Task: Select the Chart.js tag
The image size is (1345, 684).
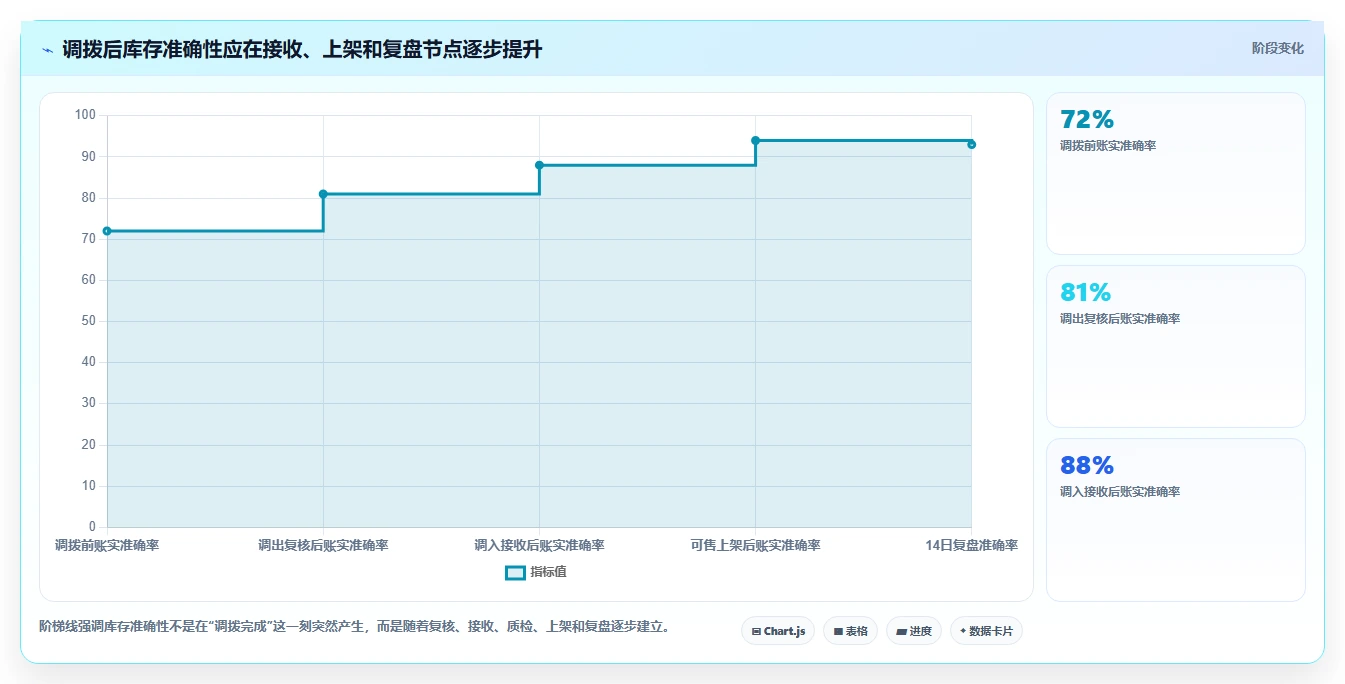Action: pyautogui.click(x=778, y=631)
